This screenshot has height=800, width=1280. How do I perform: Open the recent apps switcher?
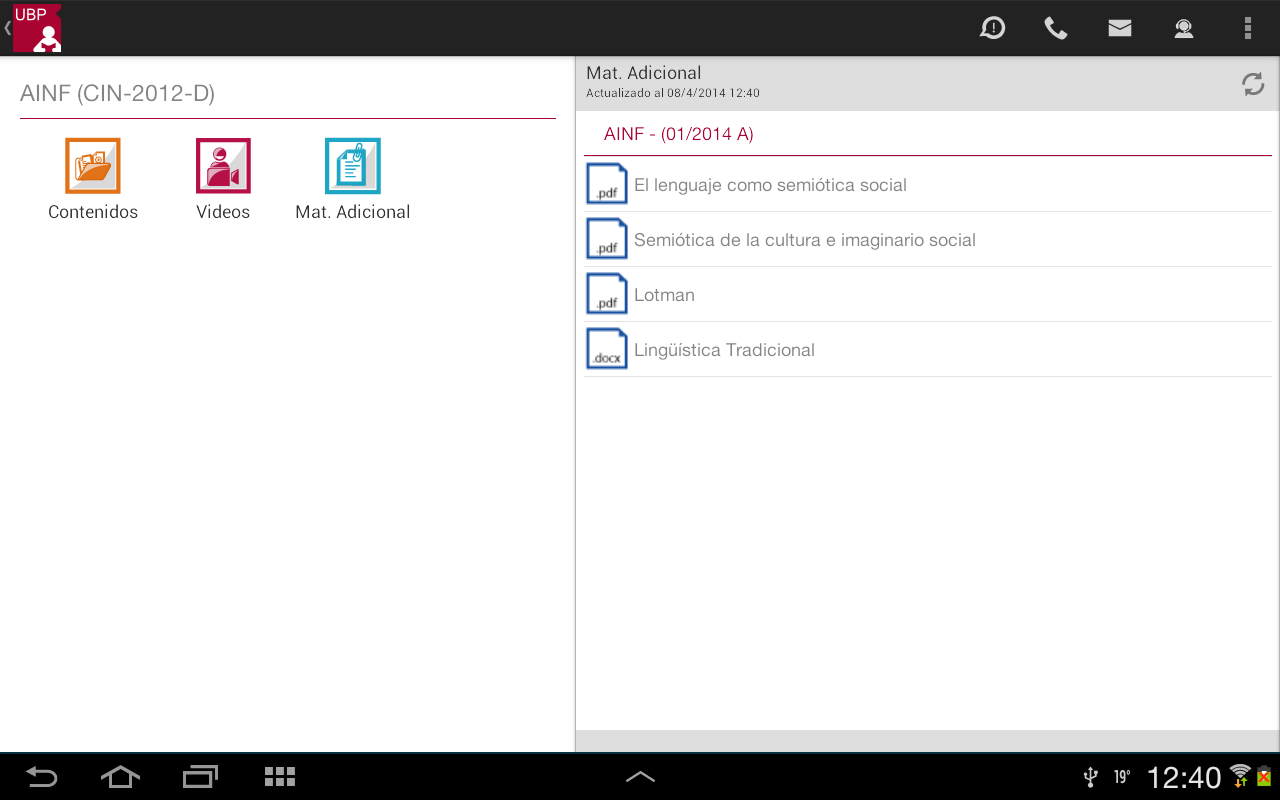tap(200, 777)
